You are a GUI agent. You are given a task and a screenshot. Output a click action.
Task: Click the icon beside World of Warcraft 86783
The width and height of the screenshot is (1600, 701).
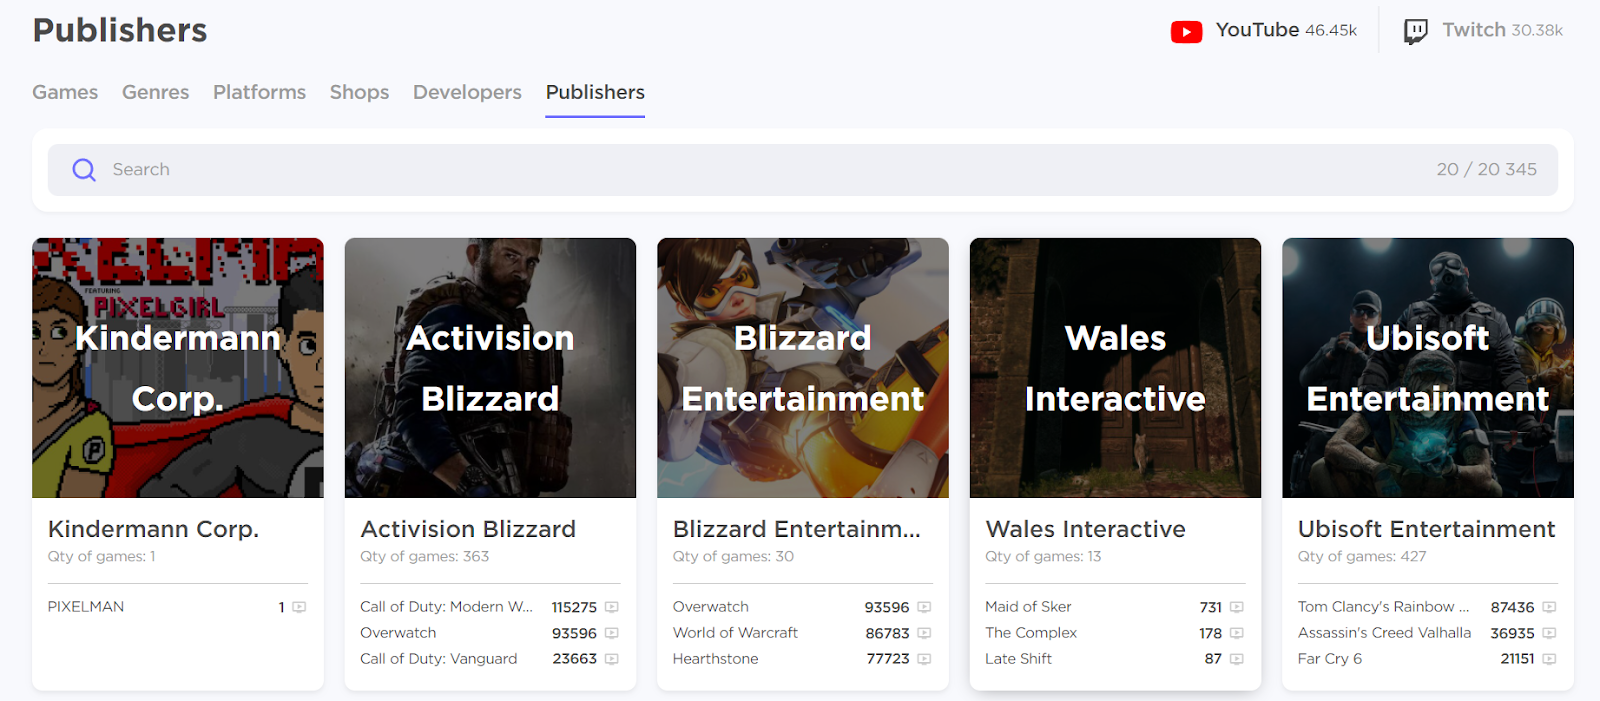click(924, 633)
